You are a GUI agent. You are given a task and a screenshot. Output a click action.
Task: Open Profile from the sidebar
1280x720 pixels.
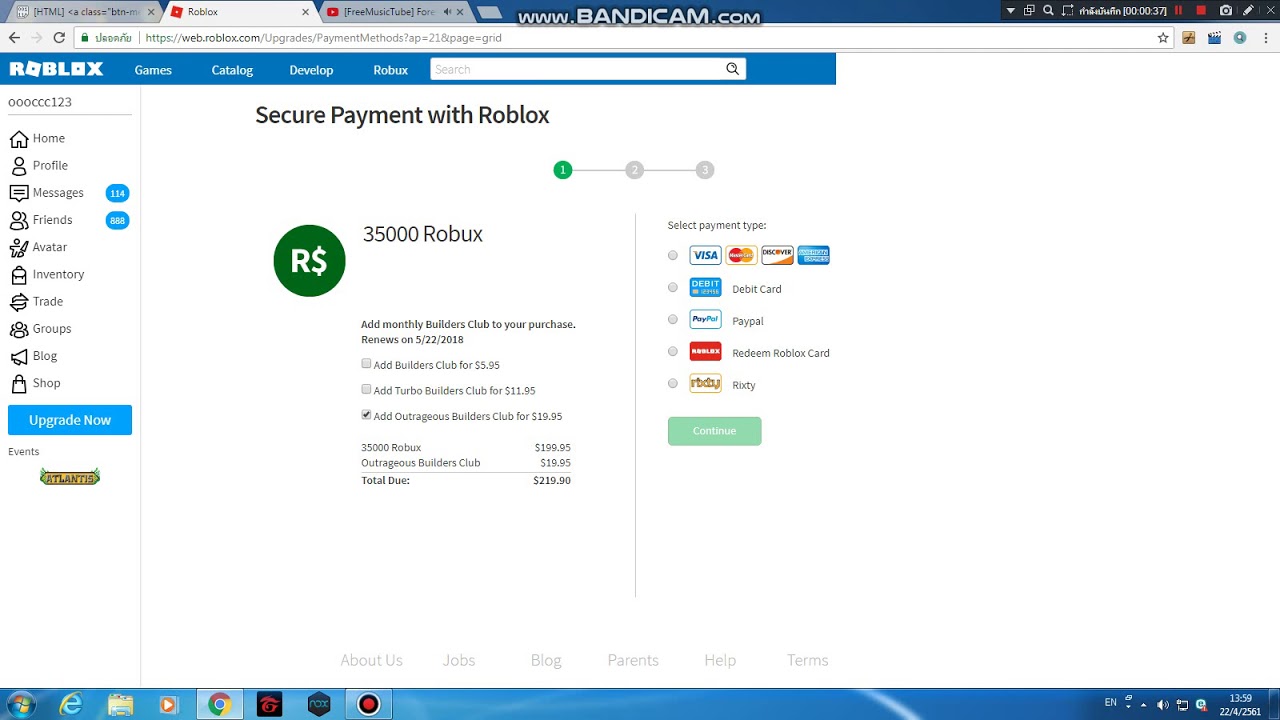point(50,165)
